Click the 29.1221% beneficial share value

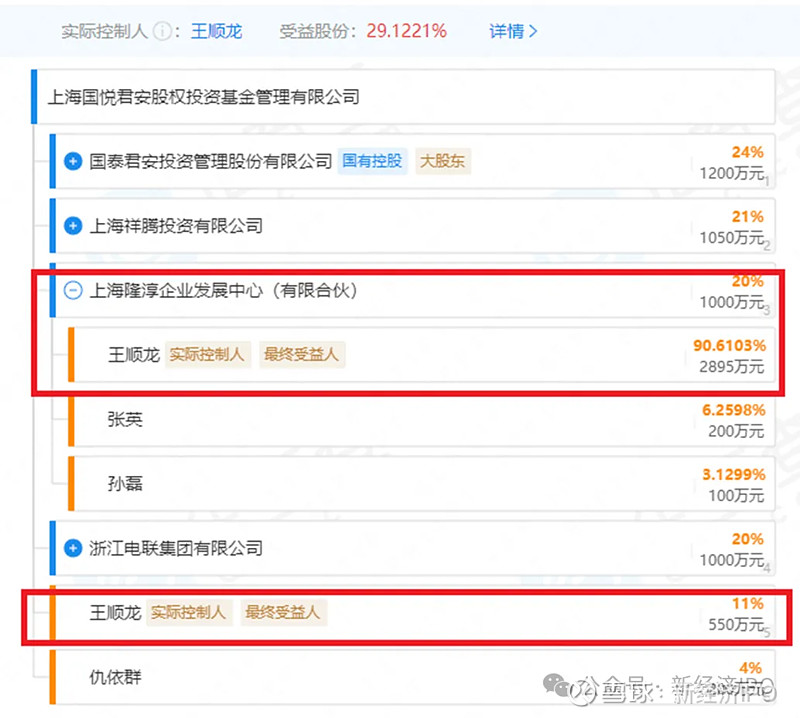406,31
